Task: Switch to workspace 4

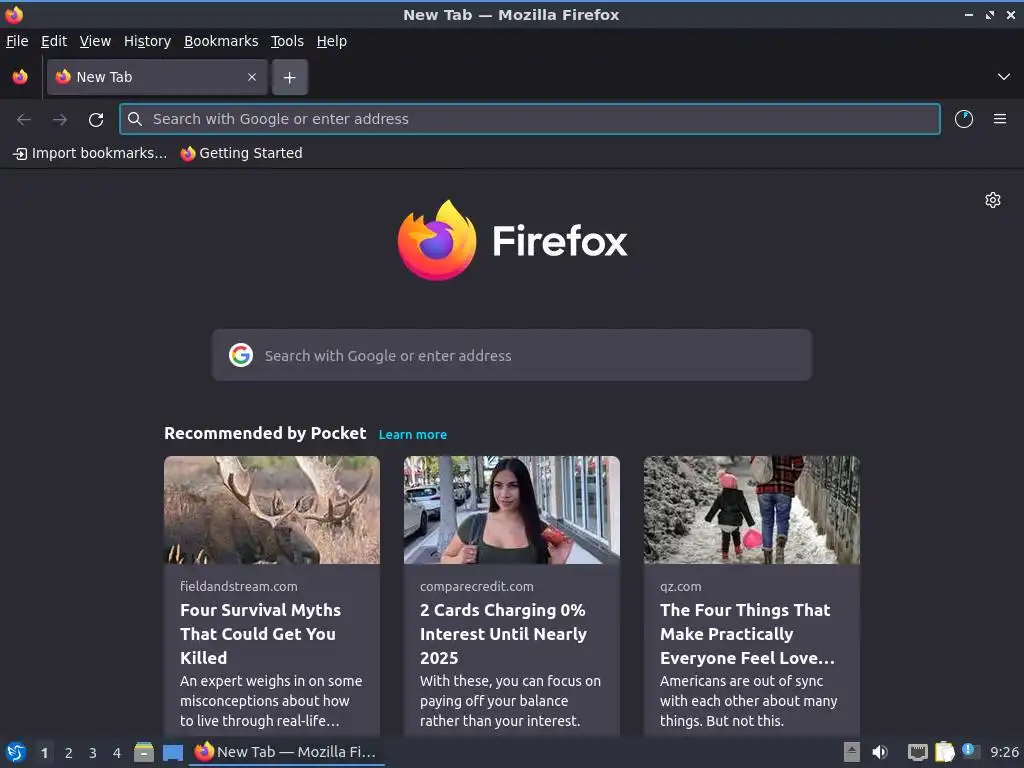Action: point(117,752)
